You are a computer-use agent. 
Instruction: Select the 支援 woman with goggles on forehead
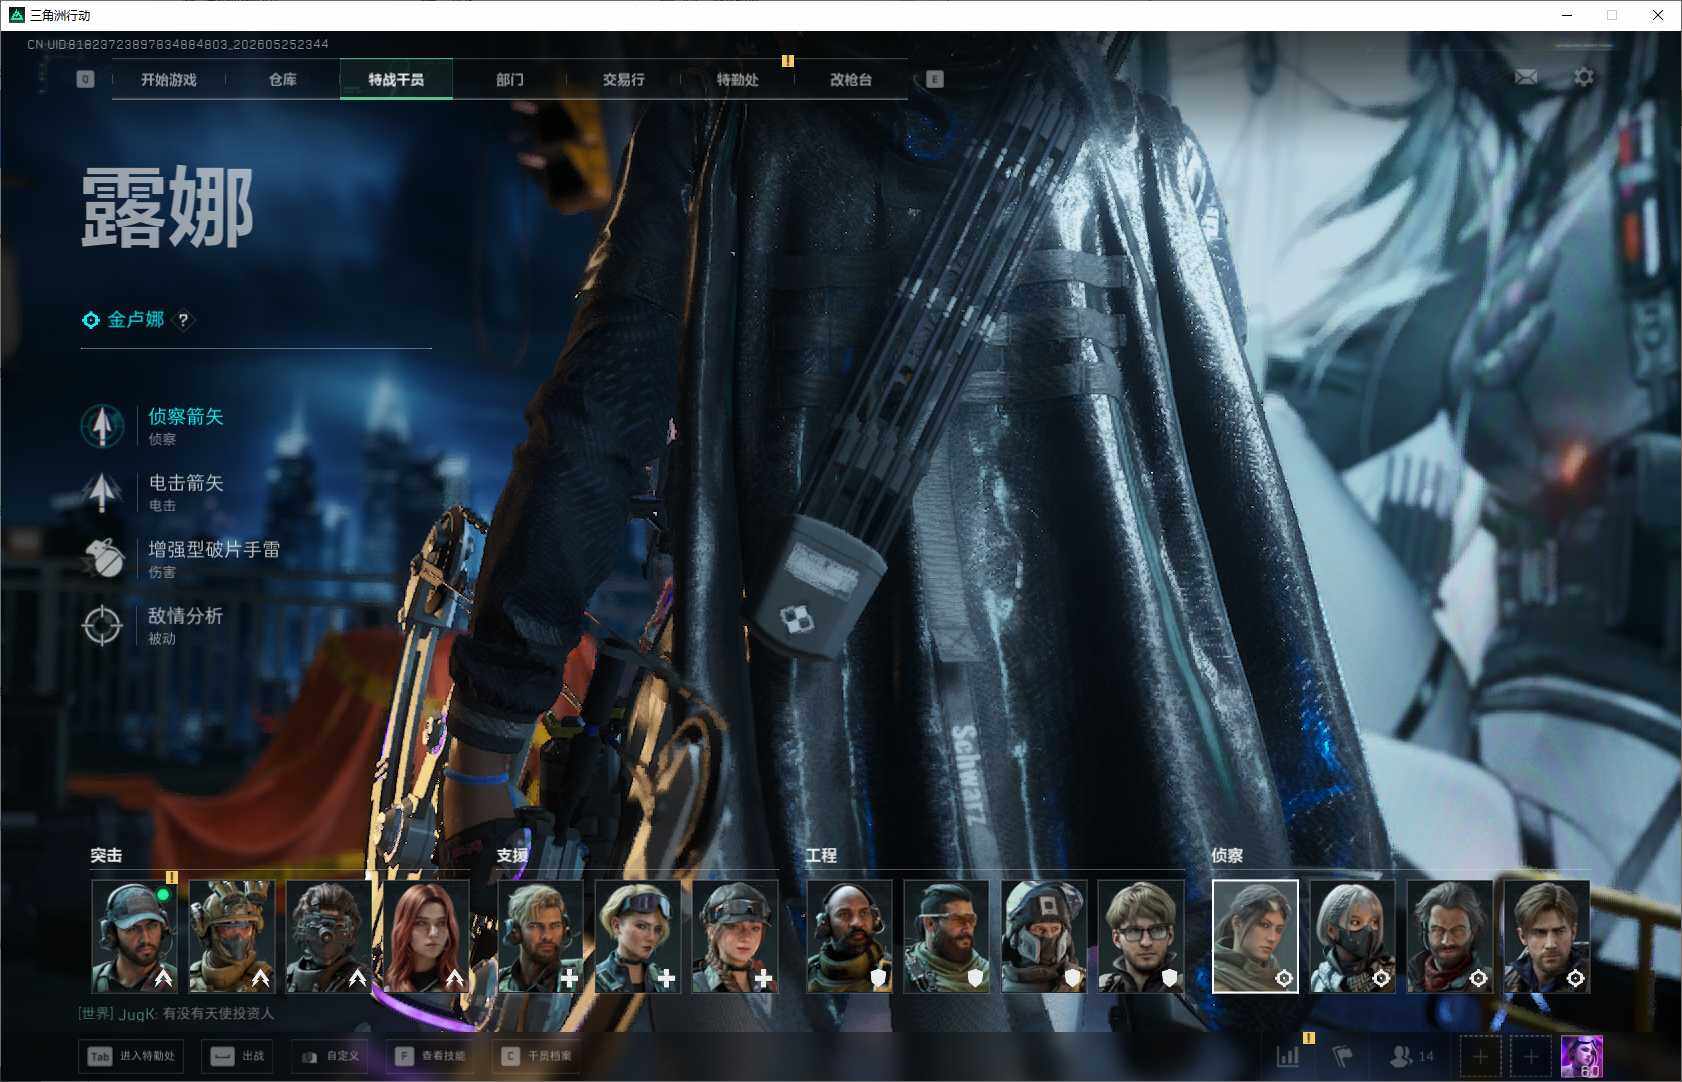coord(637,936)
